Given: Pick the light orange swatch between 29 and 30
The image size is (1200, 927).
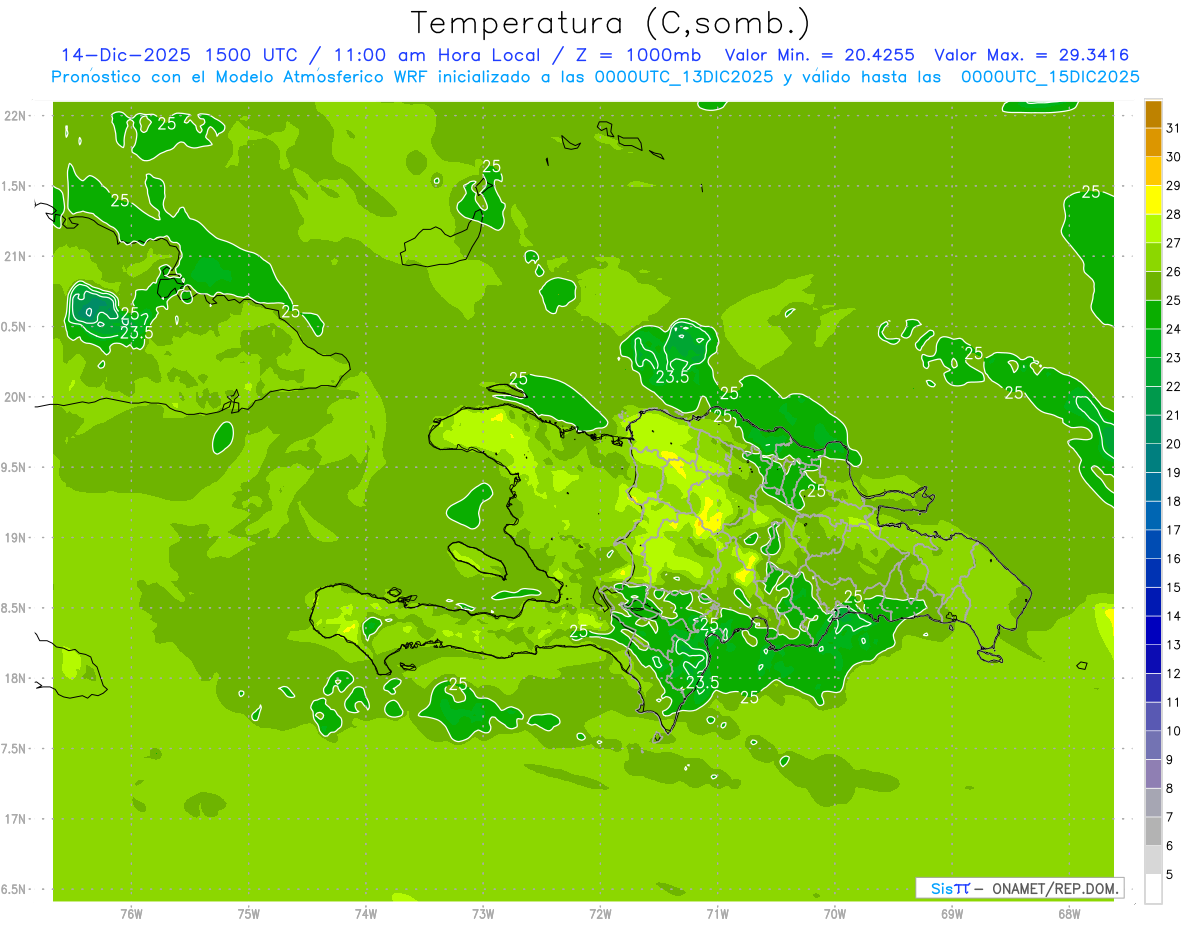Looking at the screenshot, I should [x=1153, y=171].
